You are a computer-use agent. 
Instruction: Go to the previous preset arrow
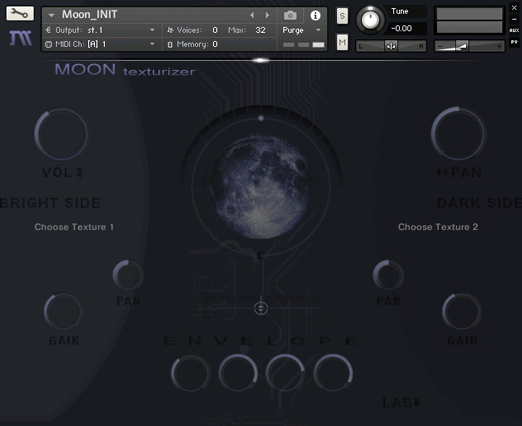252,15
